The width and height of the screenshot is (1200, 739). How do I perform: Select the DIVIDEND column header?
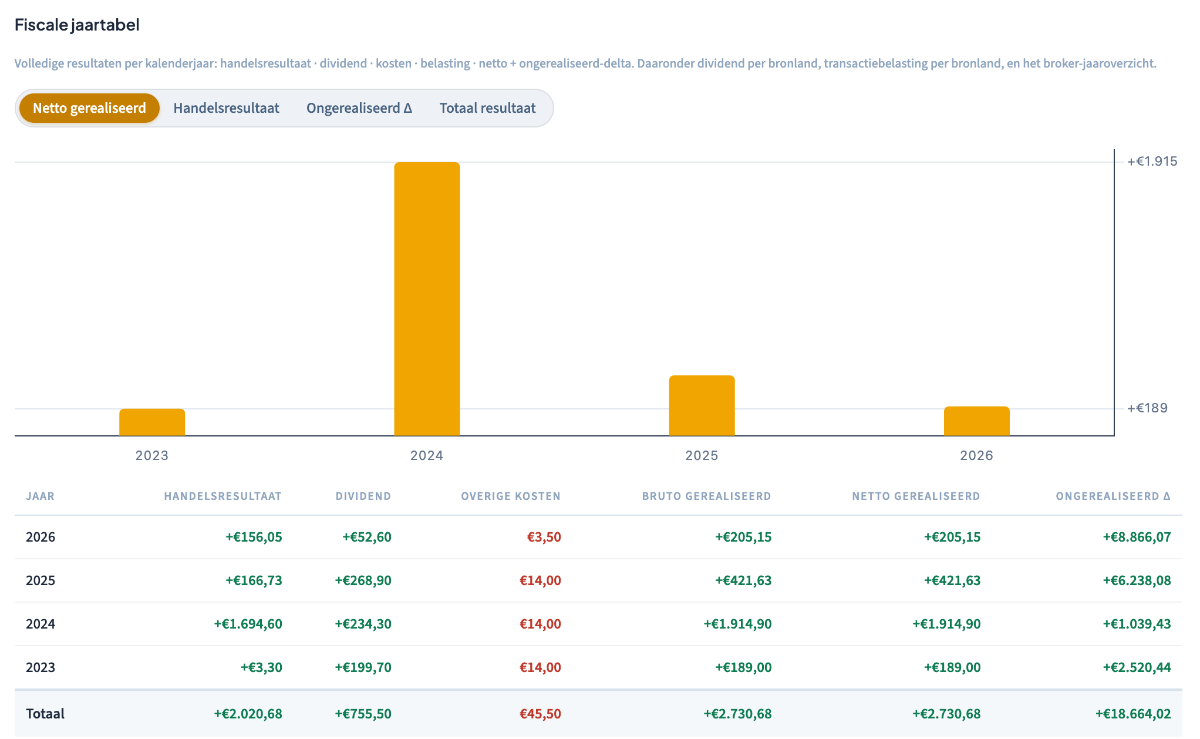364,496
